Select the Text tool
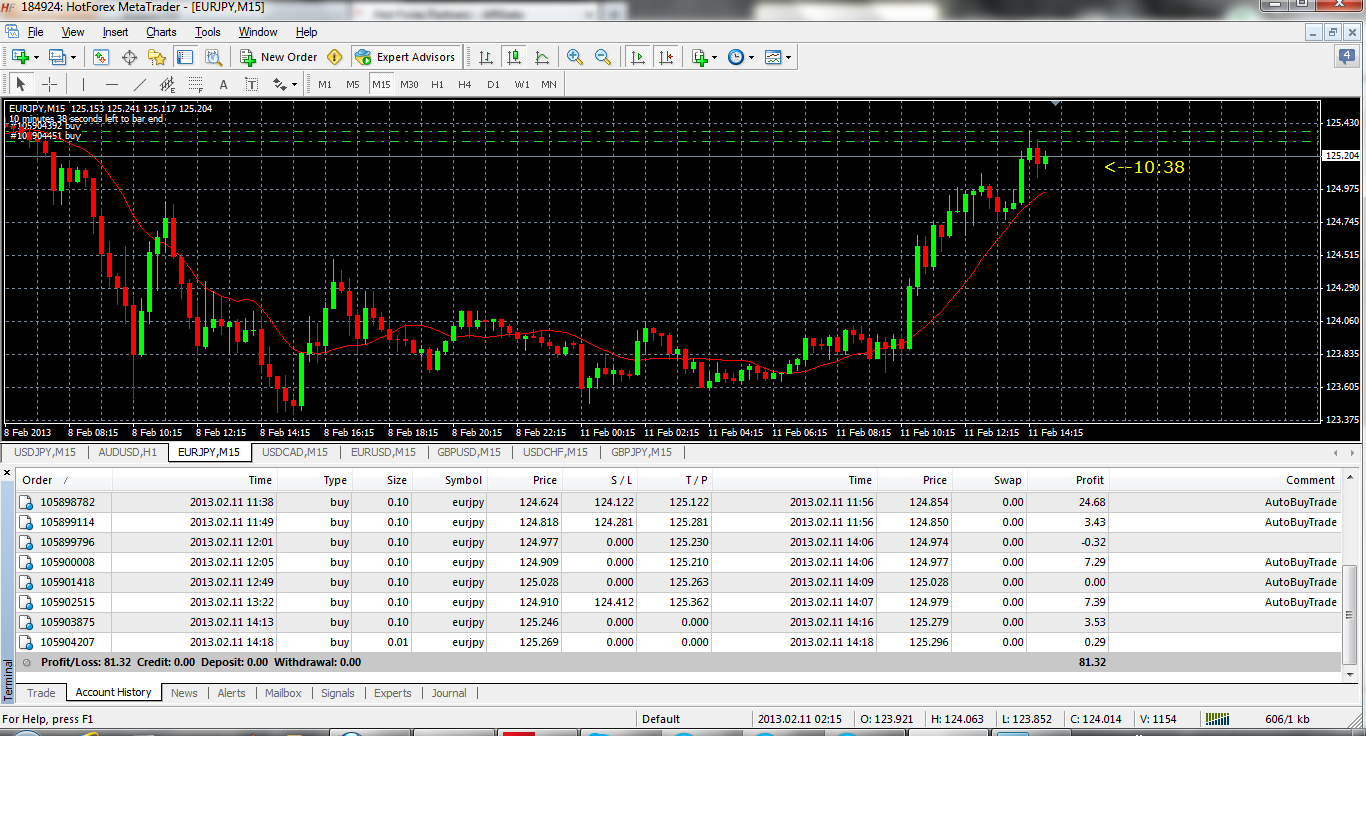 [223, 84]
